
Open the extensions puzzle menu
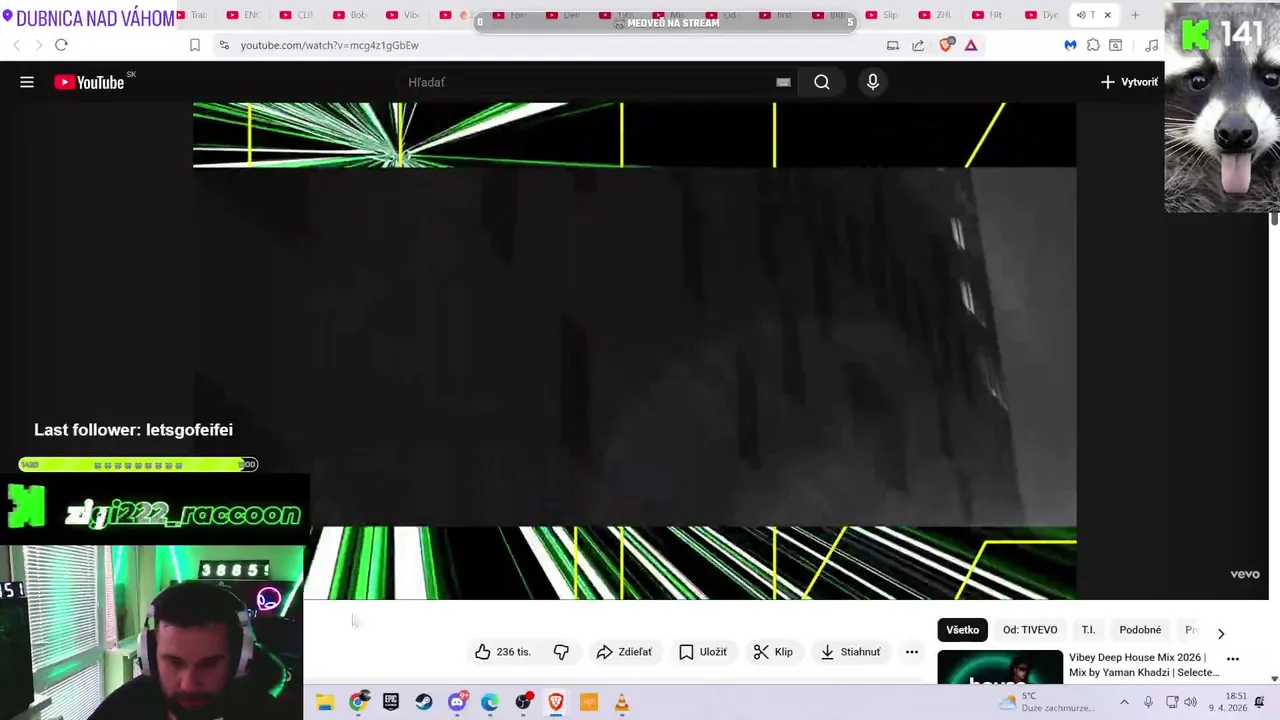[x=1093, y=45]
